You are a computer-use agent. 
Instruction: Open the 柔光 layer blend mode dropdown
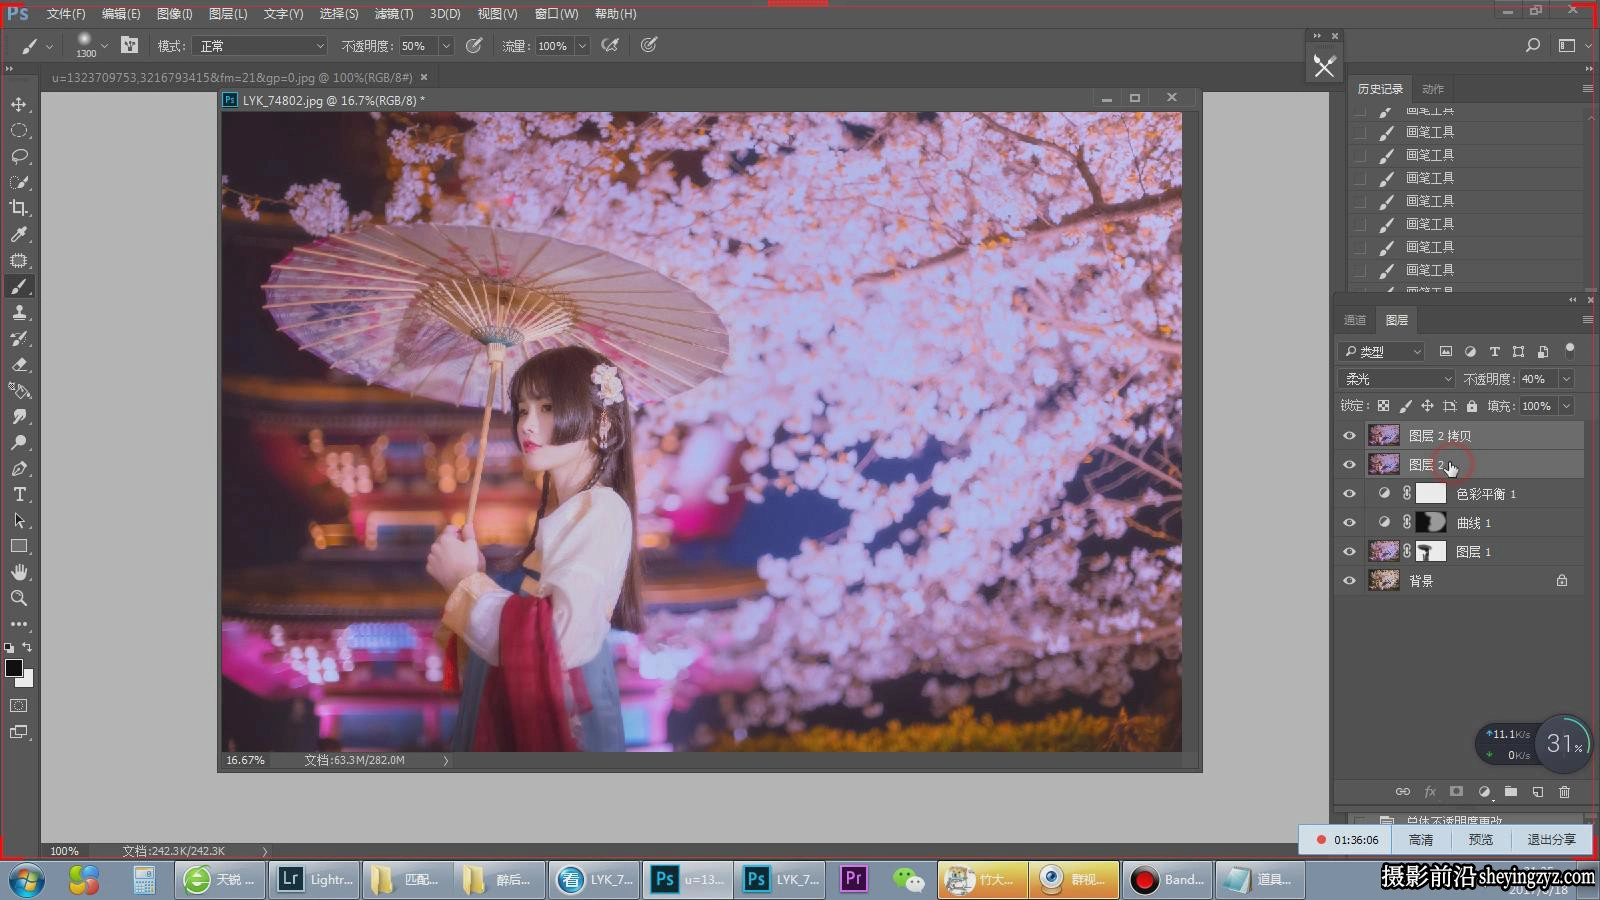[1396, 379]
